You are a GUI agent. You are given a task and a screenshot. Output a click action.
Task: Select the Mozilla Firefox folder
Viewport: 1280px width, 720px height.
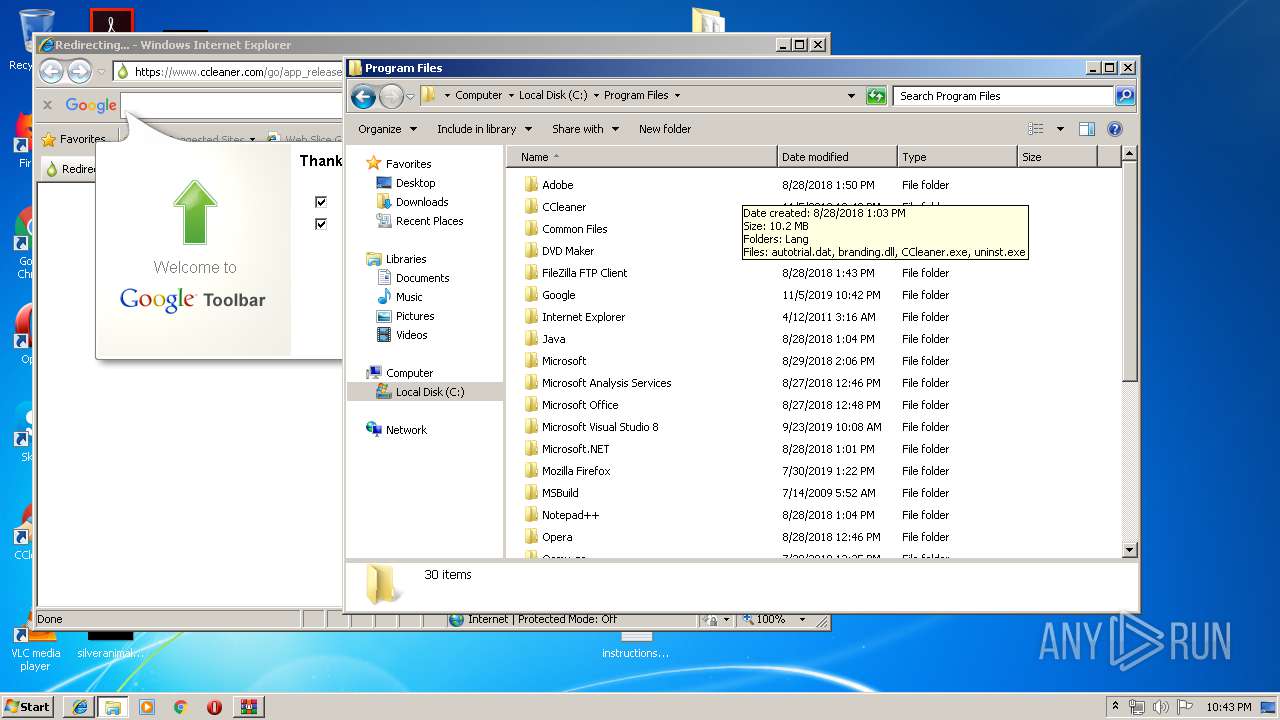576,471
